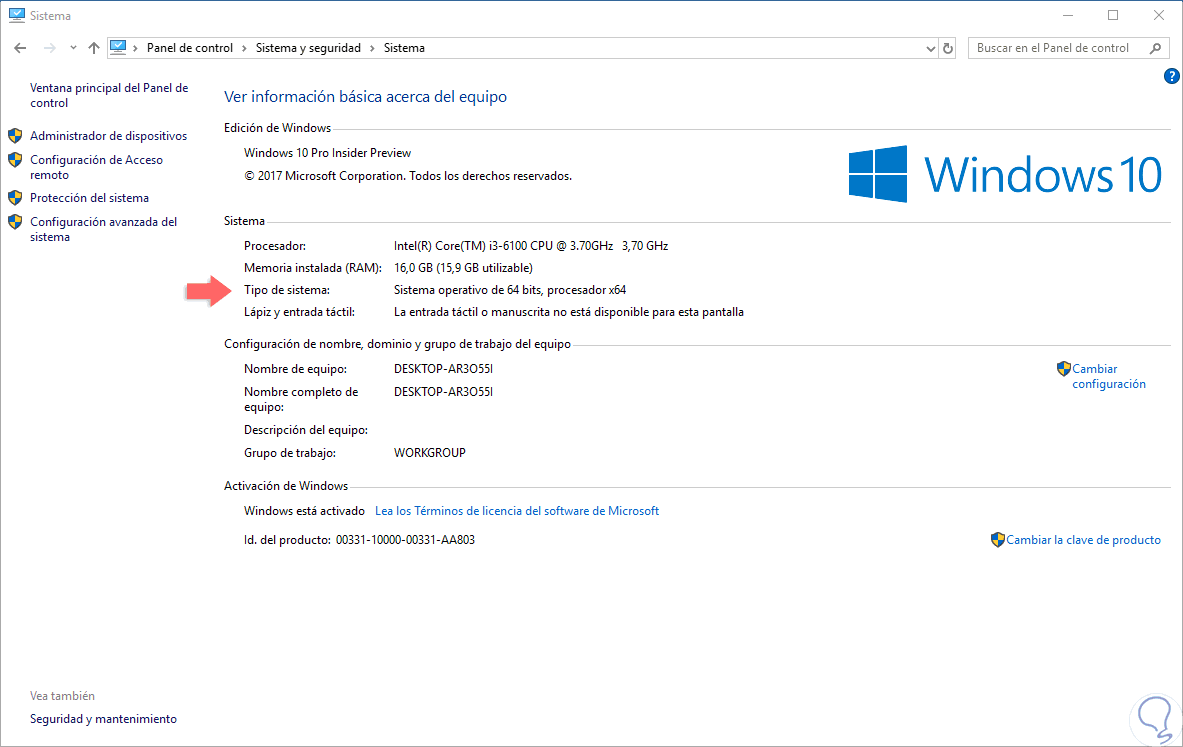This screenshot has height=747, width=1183.
Task: Open Seguridad y mantenimiento
Action: pos(103,718)
